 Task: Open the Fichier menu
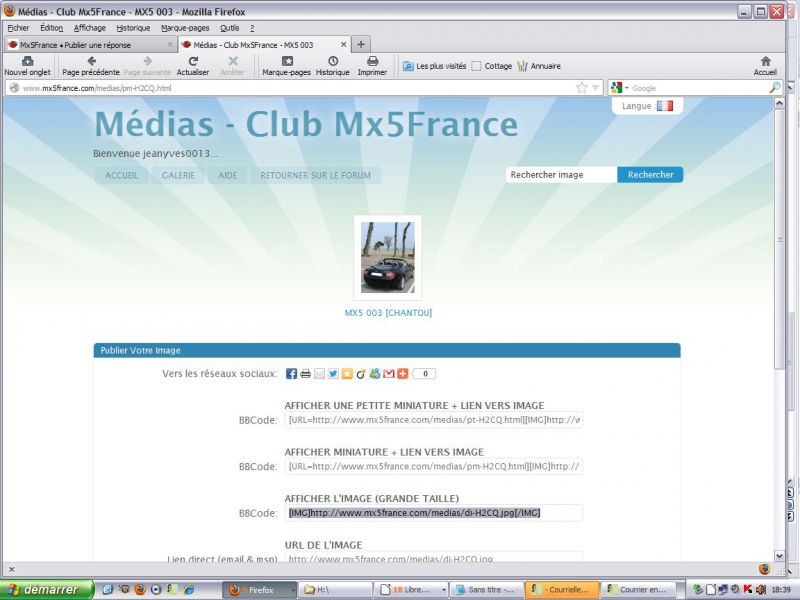[x=18, y=28]
